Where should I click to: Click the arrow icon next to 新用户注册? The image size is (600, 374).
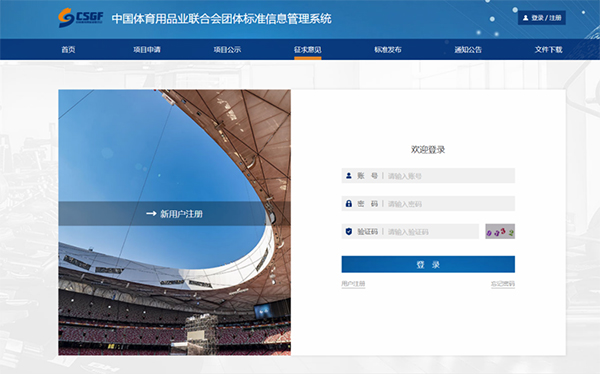(x=151, y=214)
